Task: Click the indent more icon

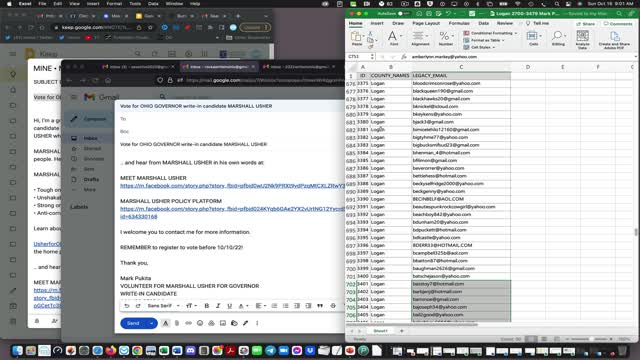Action: pyautogui.click(x=309, y=306)
